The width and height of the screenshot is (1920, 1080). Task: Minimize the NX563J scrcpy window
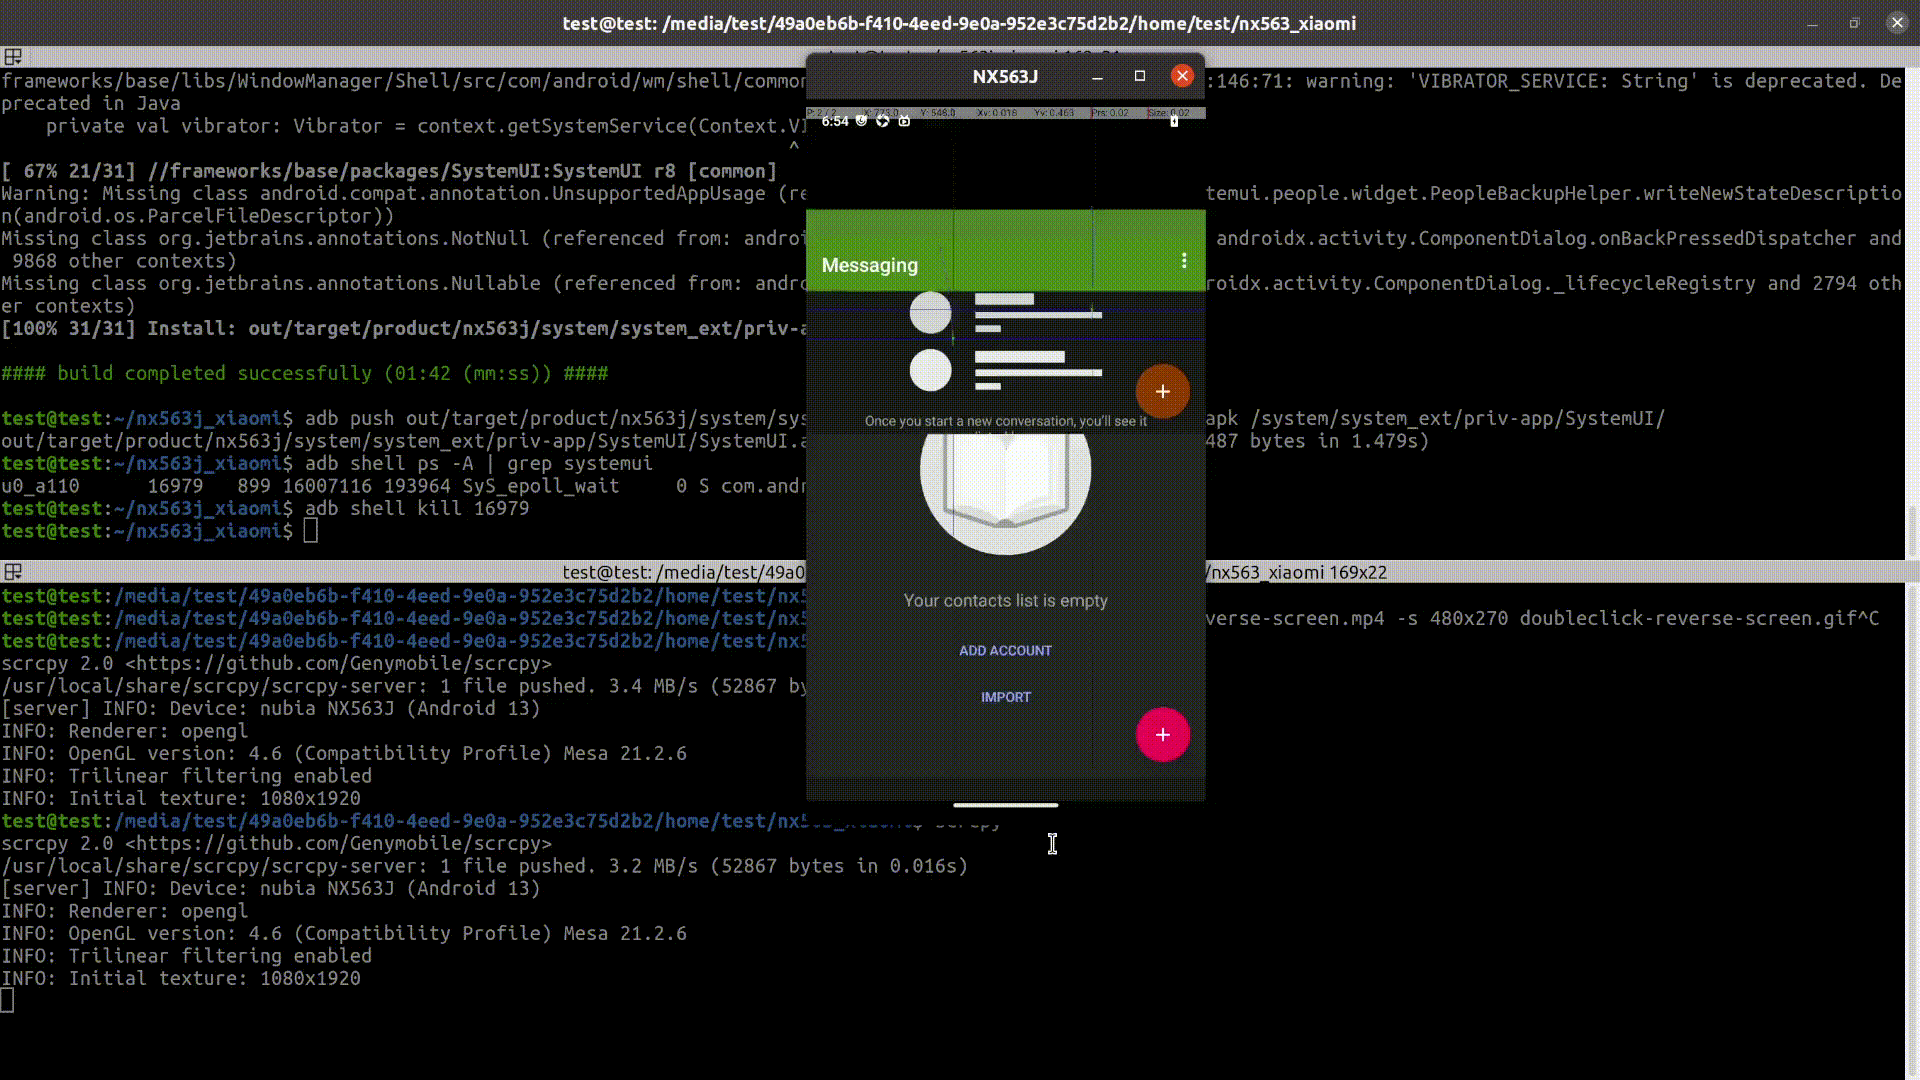point(1097,76)
